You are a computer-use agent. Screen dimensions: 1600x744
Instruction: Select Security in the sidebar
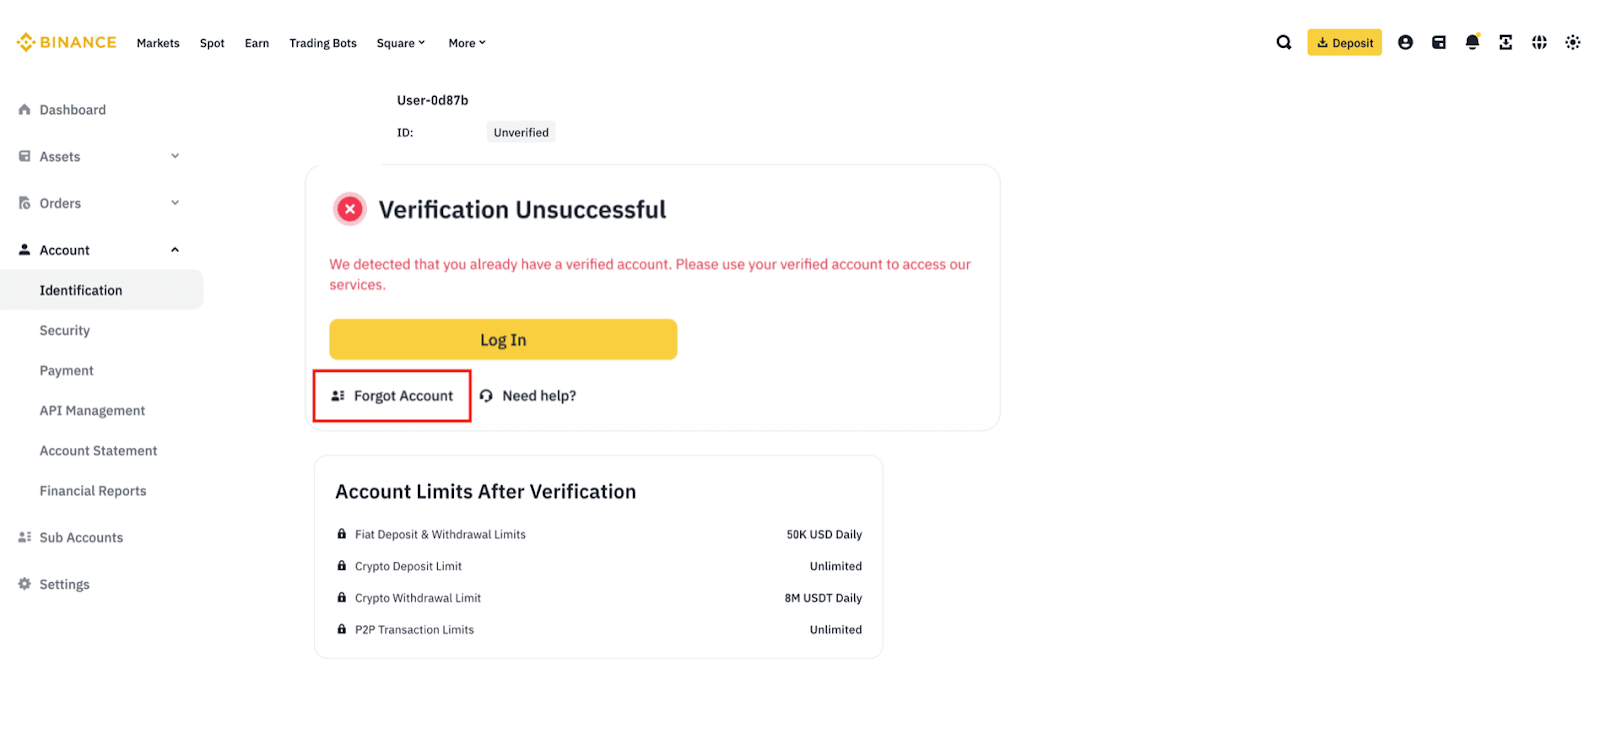(65, 331)
